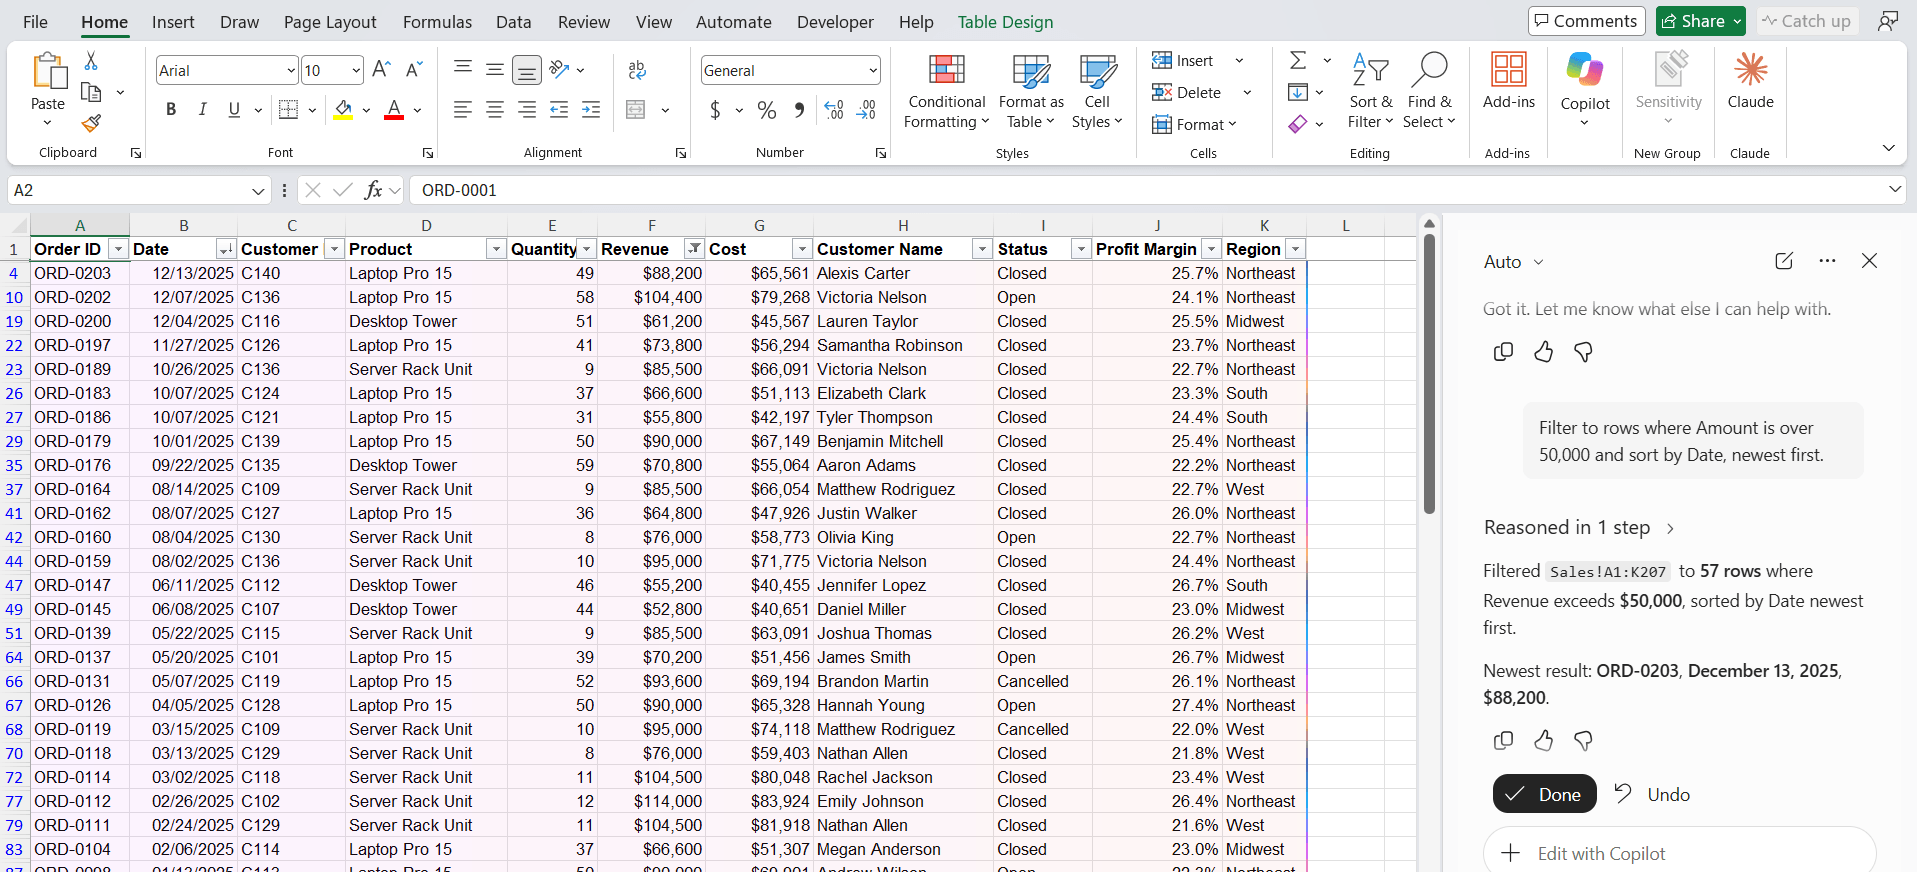
Task: Click the AutoSum sigma icon
Action: click(1298, 60)
